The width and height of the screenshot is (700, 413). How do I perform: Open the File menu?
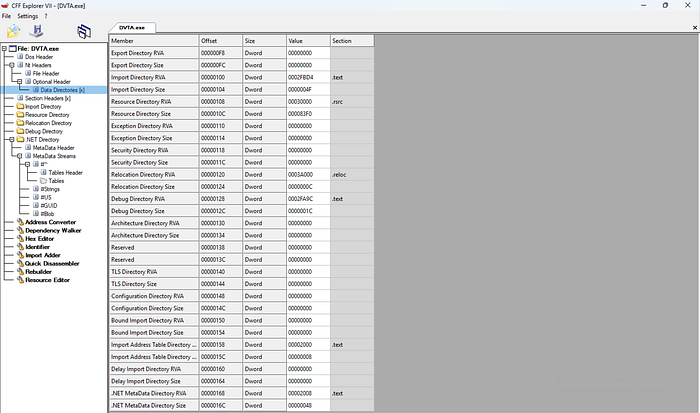point(6,16)
